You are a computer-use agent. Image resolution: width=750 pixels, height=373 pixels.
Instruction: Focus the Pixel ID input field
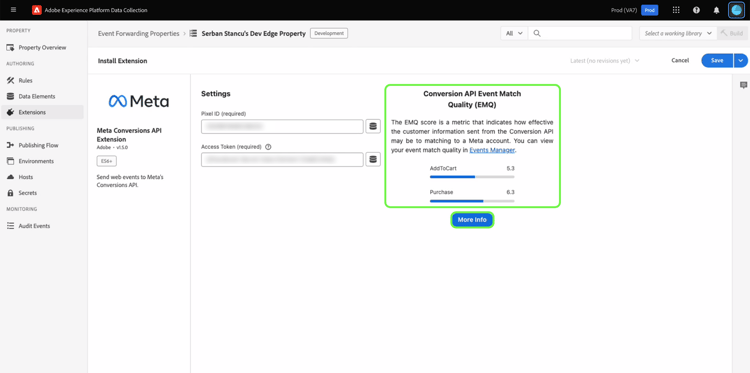coord(282,127)
